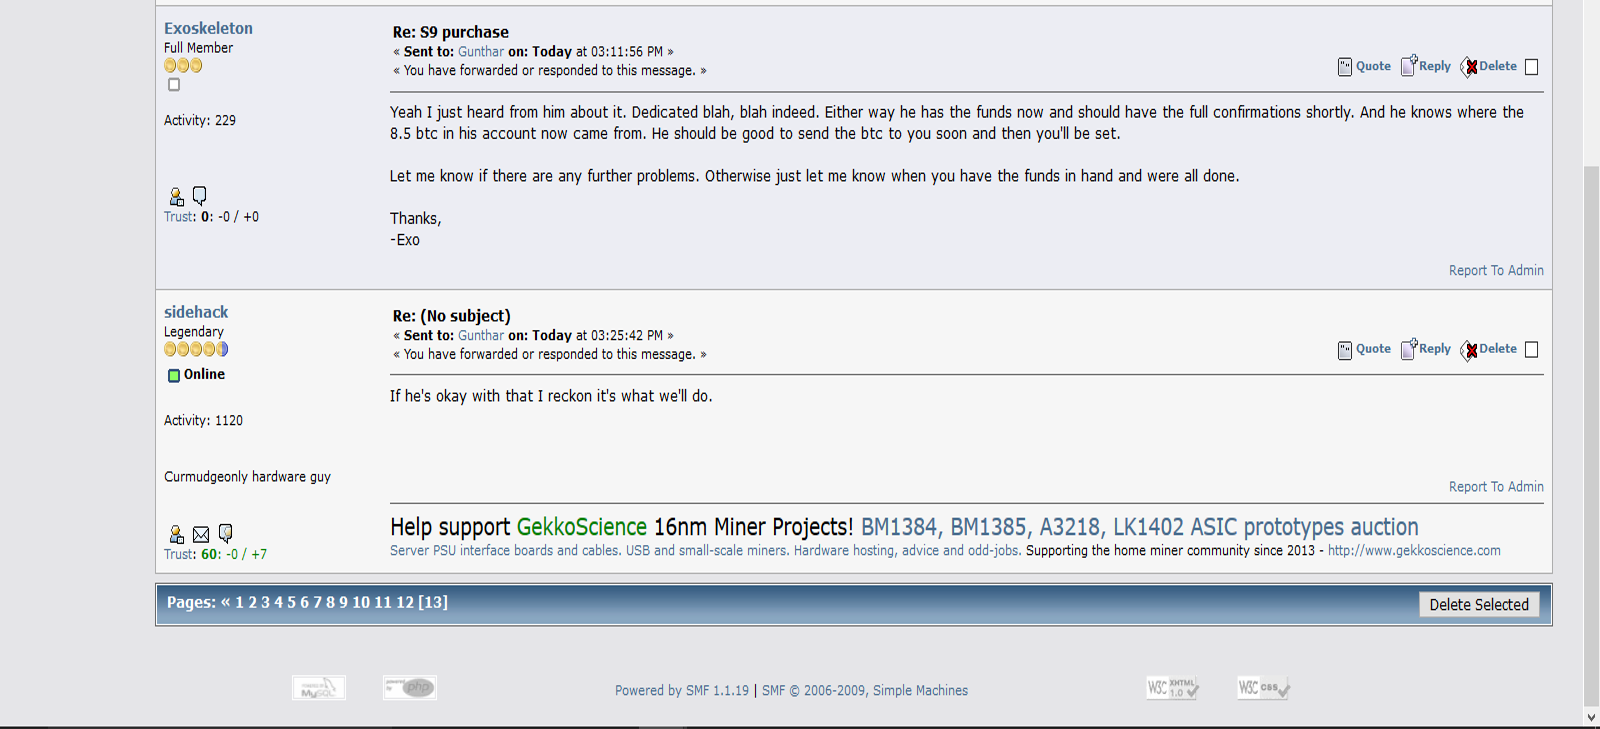Screen dimensions: 1600x729
Task: Click Reply icon on Exoskeleton's S9 purchase message
Action: coord(1409,66)
